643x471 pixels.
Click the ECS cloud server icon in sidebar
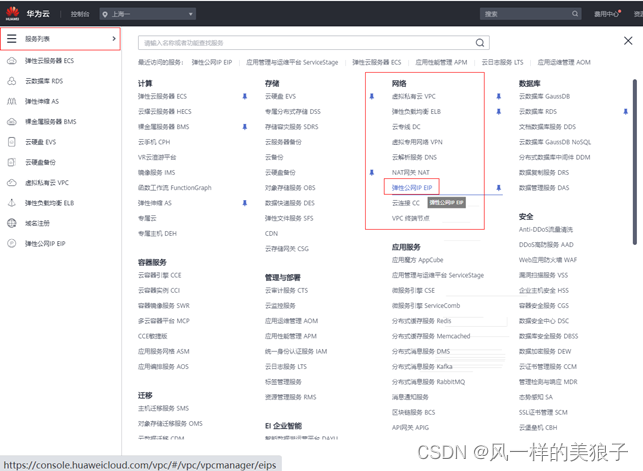[12, 61]
